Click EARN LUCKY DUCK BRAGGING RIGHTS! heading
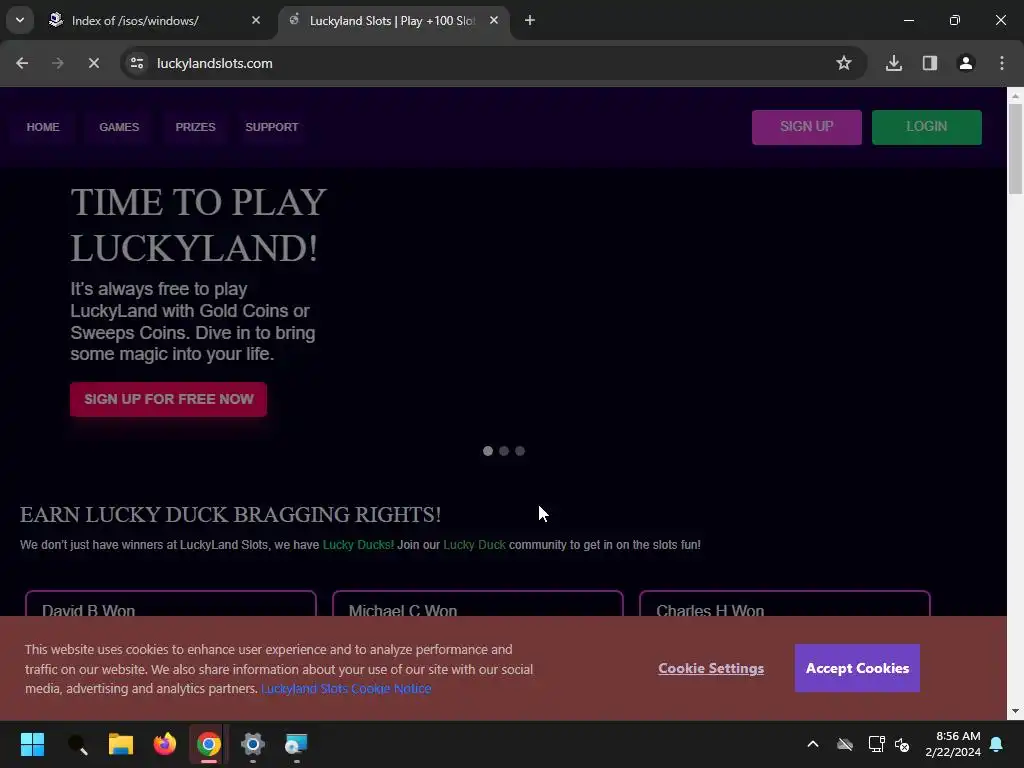1024x768 pixels. coord(231,515)
